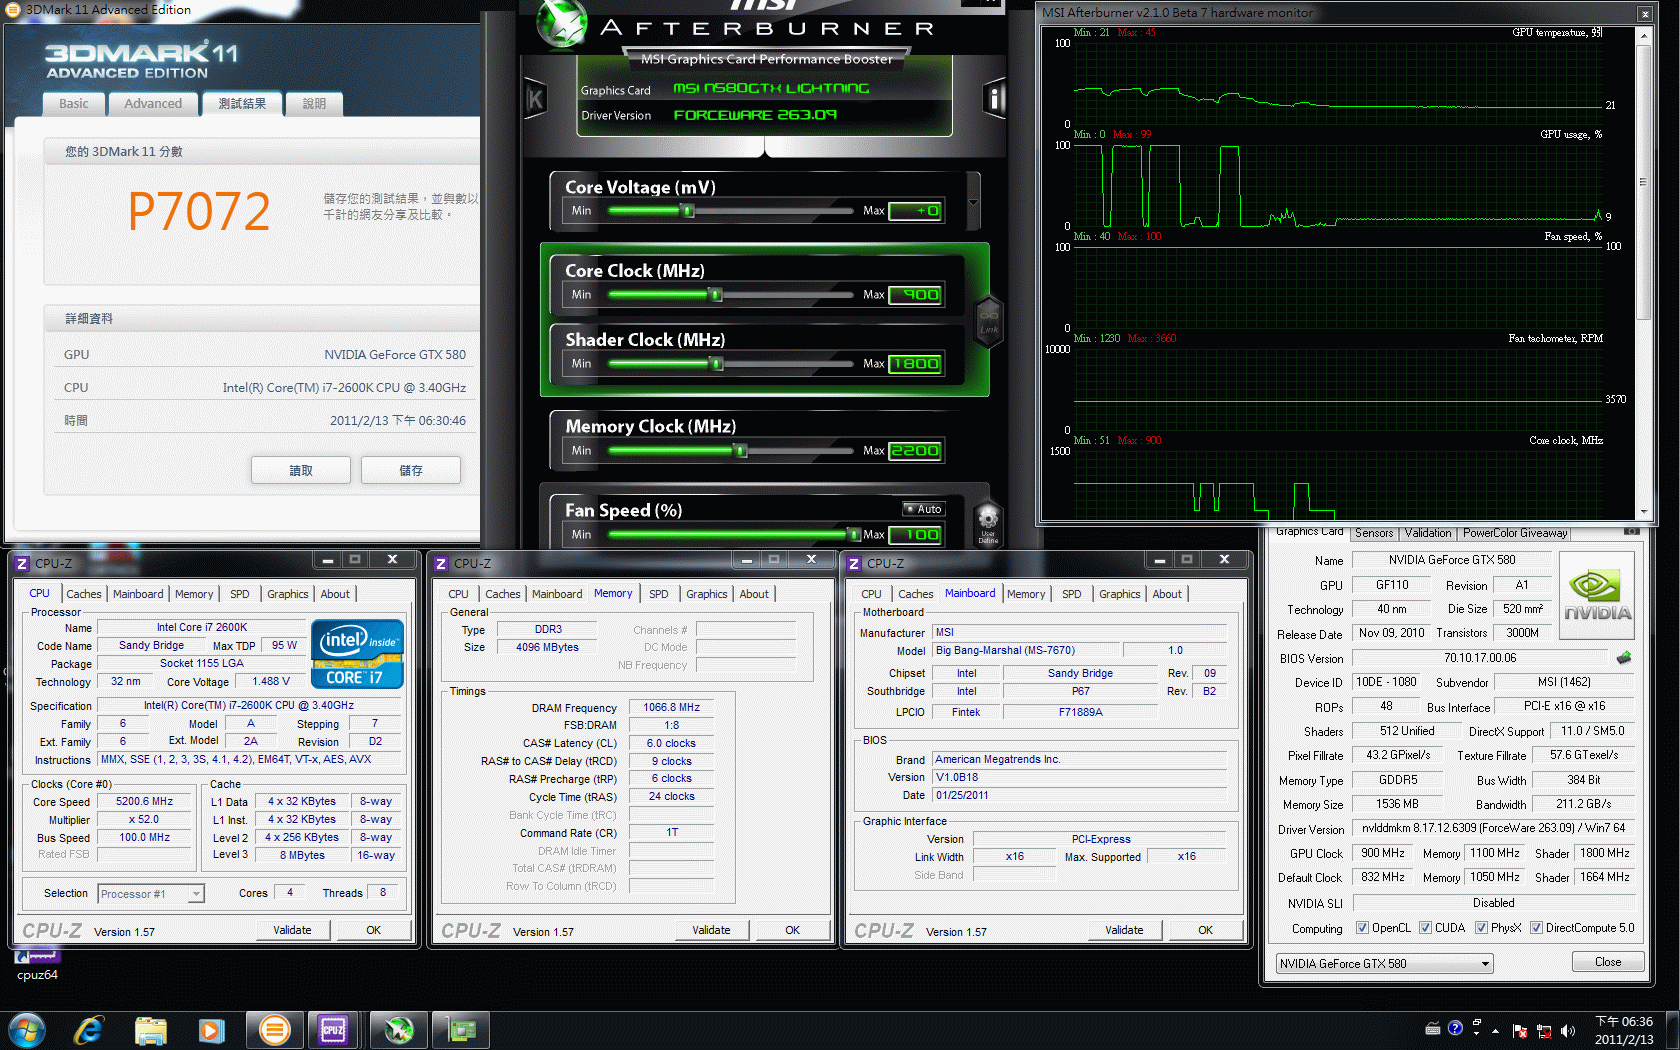Viewport: 1680px width, 1050px height.
Task: Open the SPD tab in the Mainboard CPU-Z window
Action: (x=1071, y=594)
